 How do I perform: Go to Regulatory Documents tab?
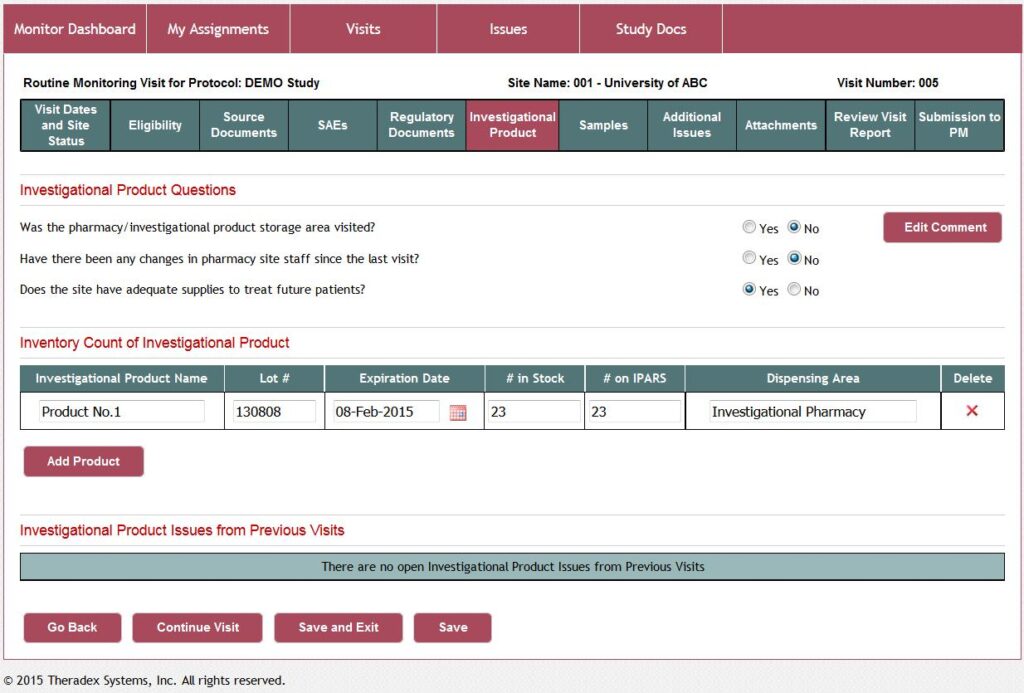[421, 125]
